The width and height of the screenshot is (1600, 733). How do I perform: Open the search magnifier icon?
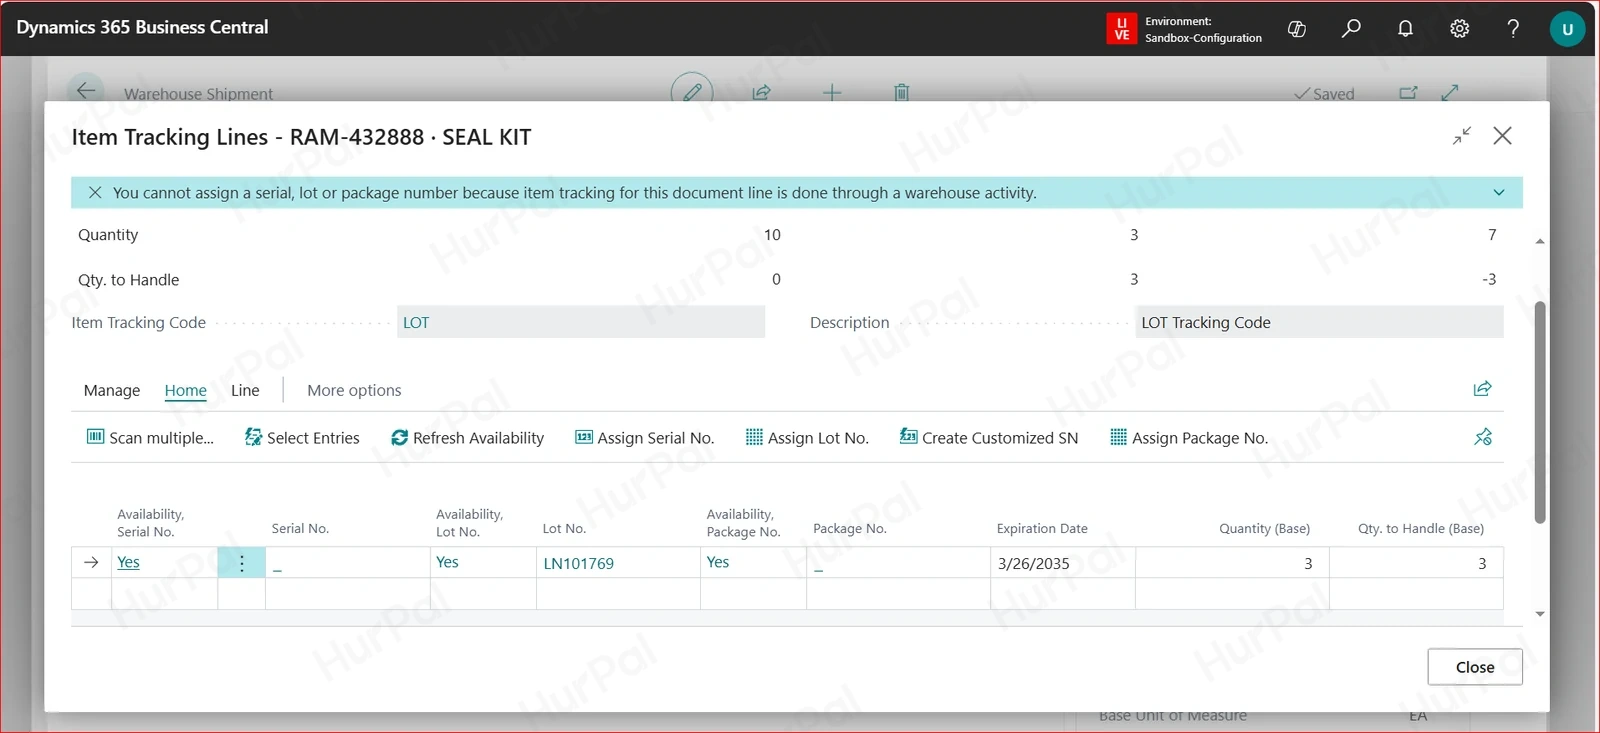click(x=1351, y=29)
